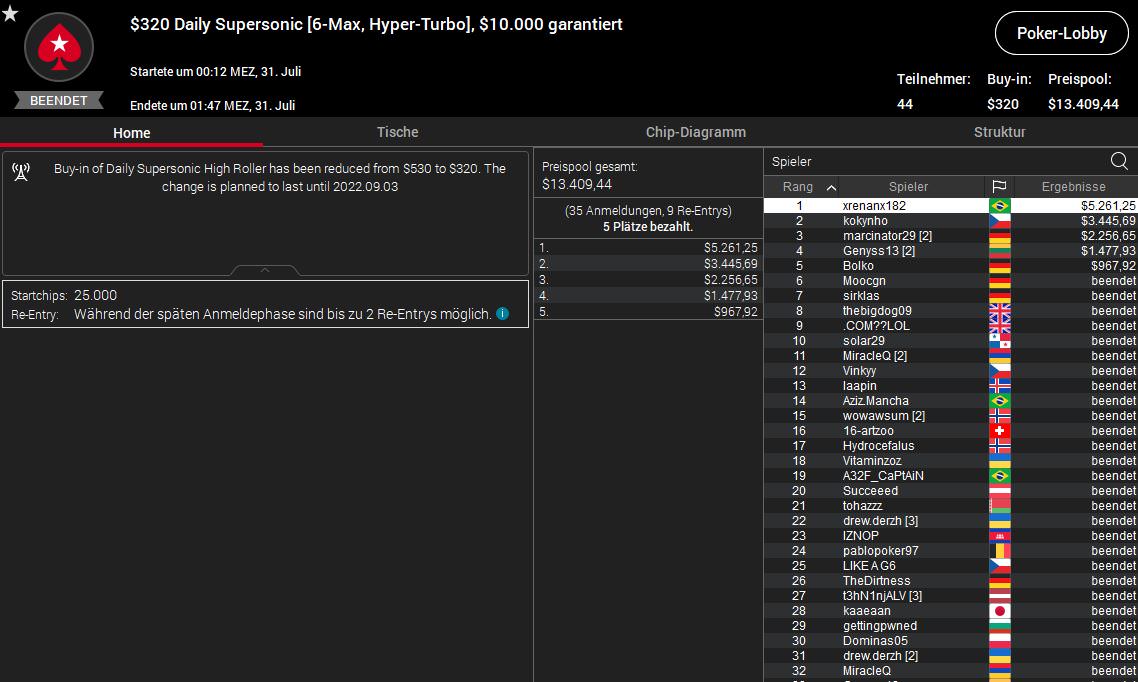Click the Japan flag next to kaaeaan
Viewport: 1138px width, 682px height.
(998, 611)
